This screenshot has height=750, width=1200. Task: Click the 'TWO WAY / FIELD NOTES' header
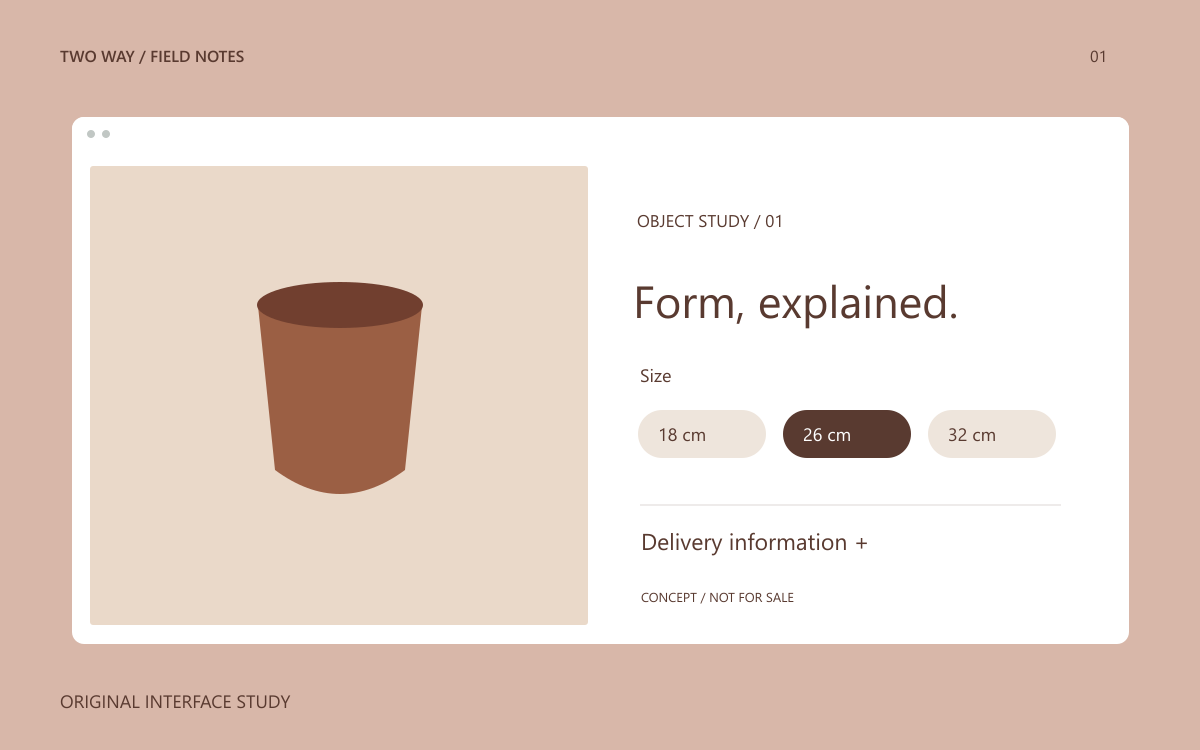click(152, 57)
